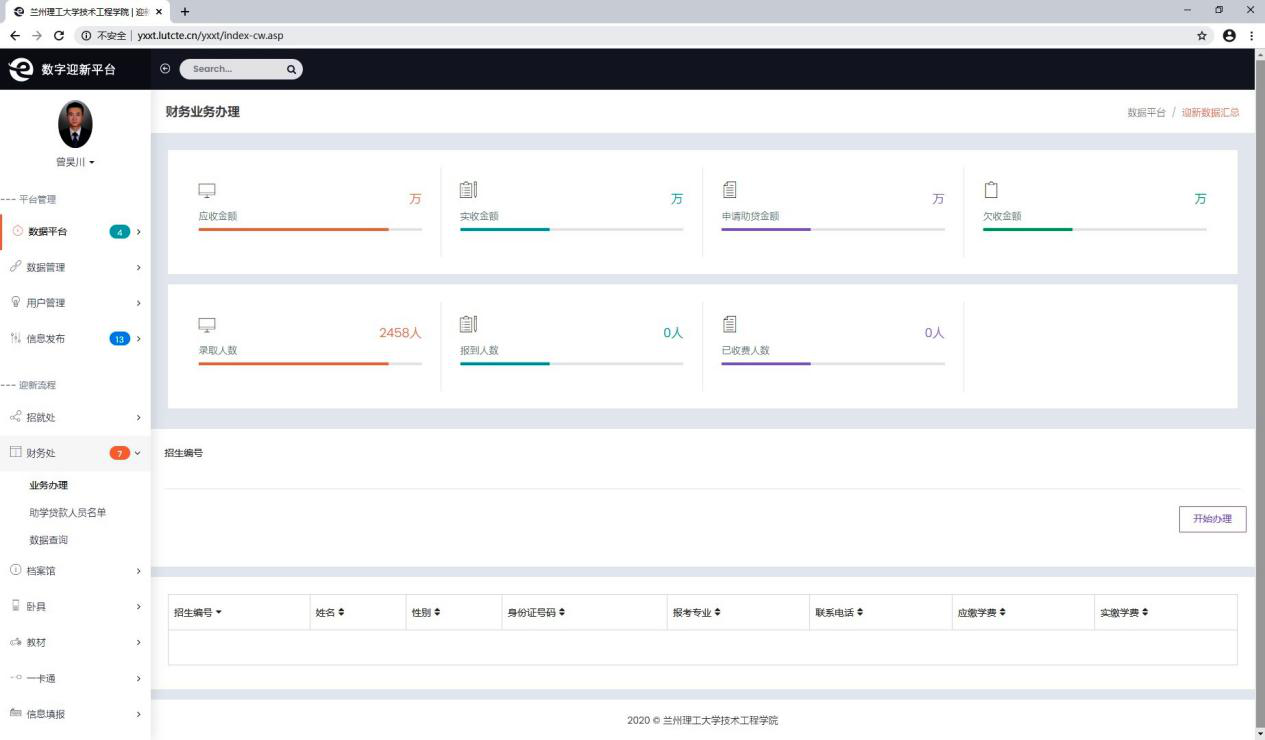Click the 欠收金额 clipboard icon
The image size is (1265, 740).
point(991,190)
